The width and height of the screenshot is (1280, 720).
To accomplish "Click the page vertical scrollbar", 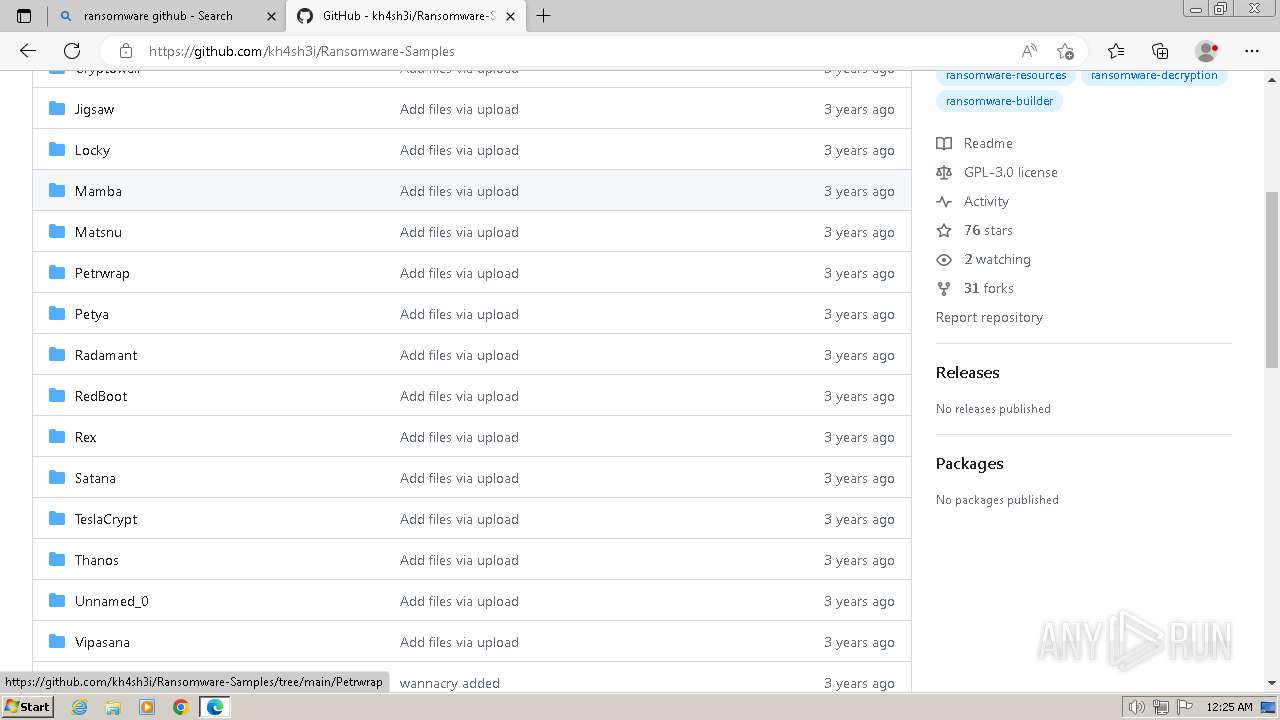I will tap(1272, 278).
